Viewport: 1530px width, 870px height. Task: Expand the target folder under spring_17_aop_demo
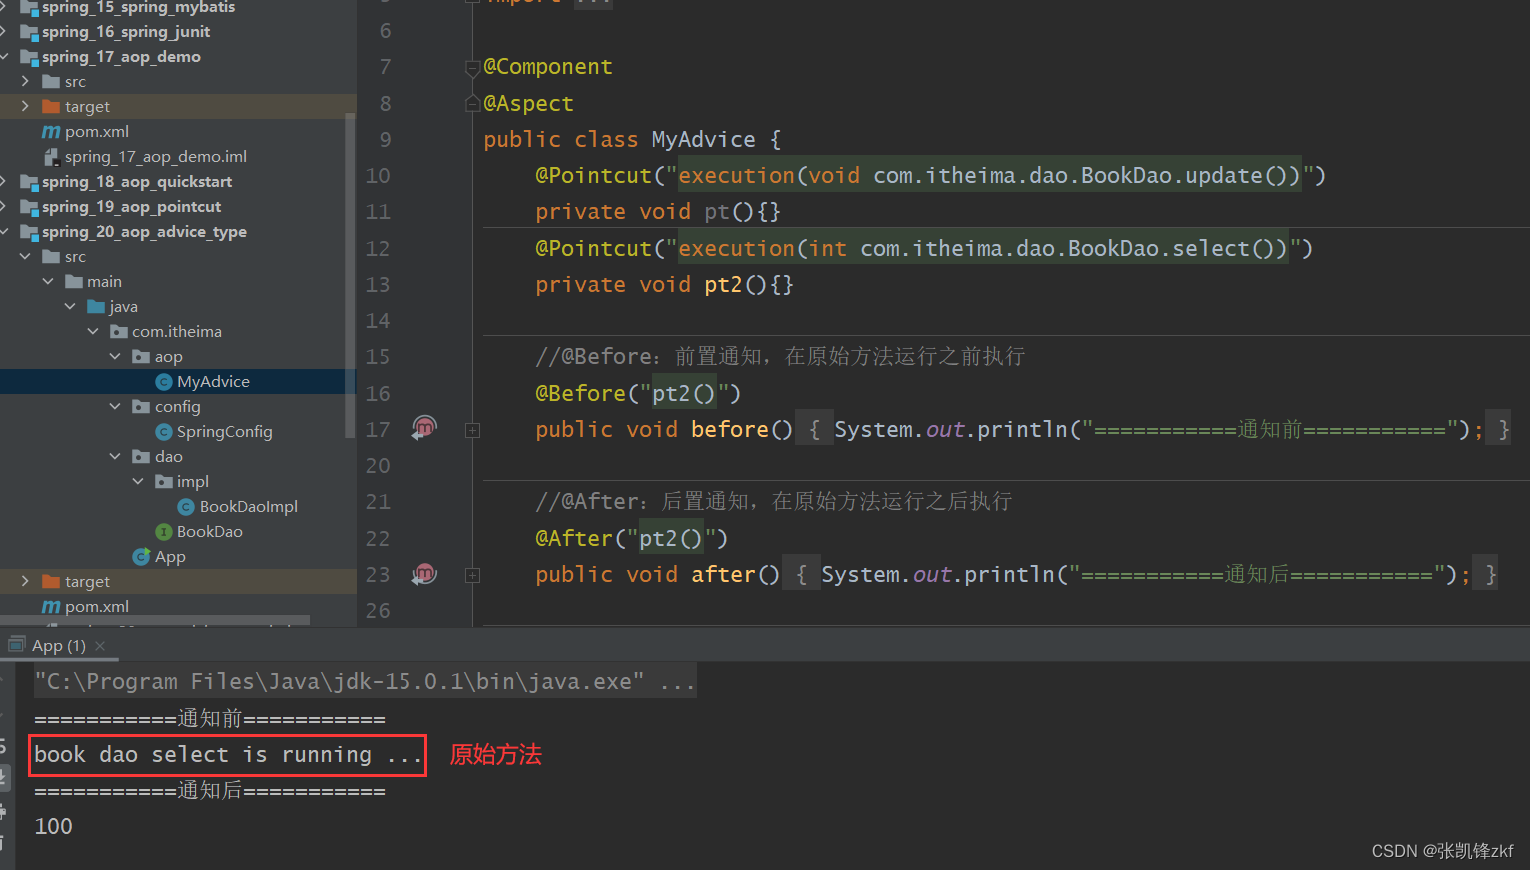click(25, 107)
